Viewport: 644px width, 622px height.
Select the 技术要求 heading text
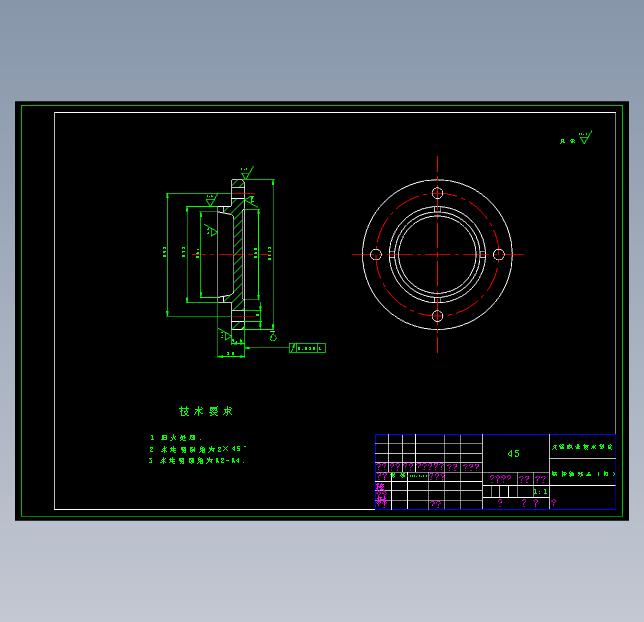206,411
